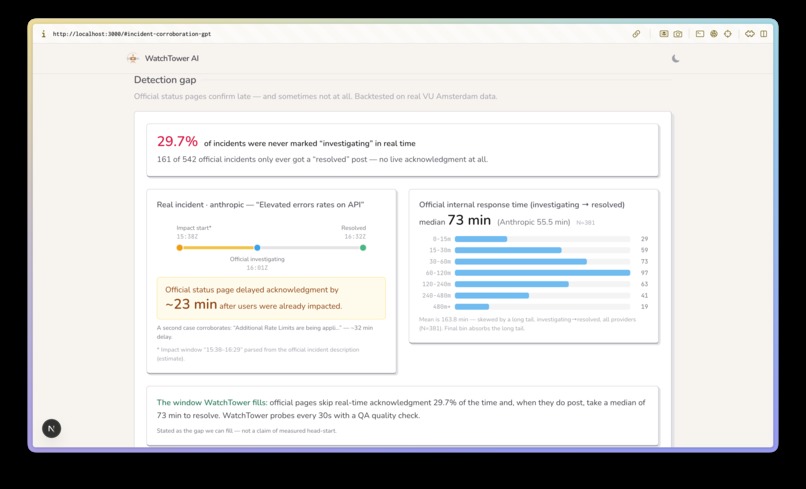Open the code view with angle-brackets icon

[750, 34]
